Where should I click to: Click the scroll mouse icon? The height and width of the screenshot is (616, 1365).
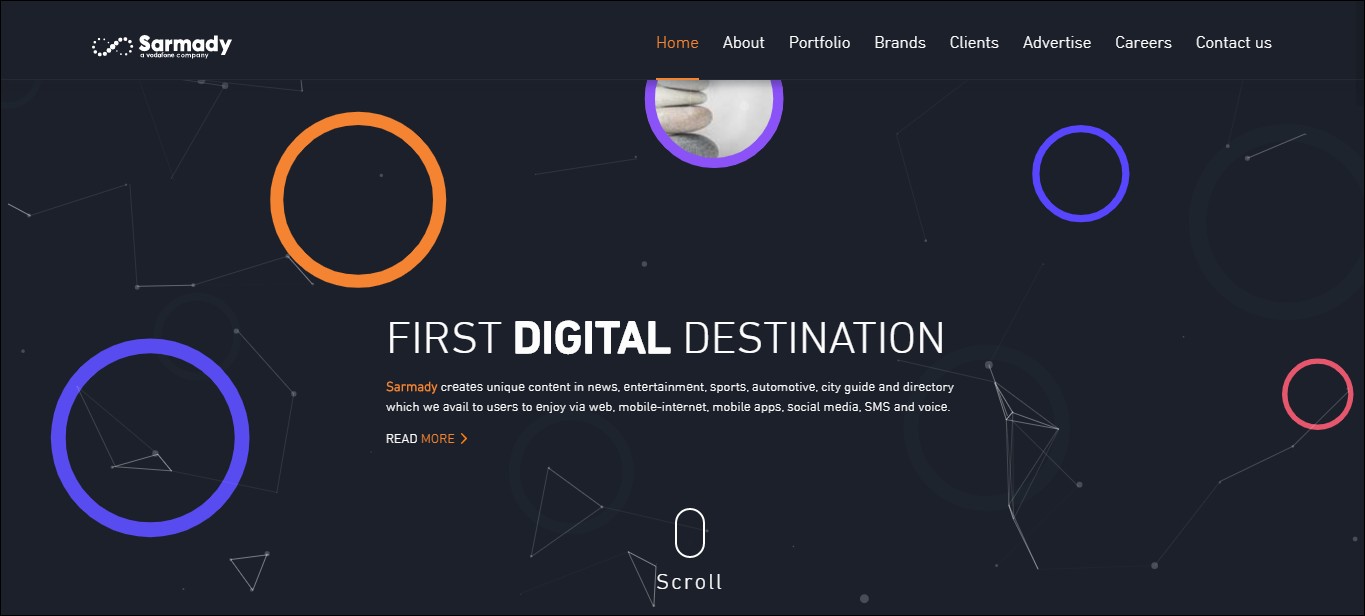pos(690,533)
